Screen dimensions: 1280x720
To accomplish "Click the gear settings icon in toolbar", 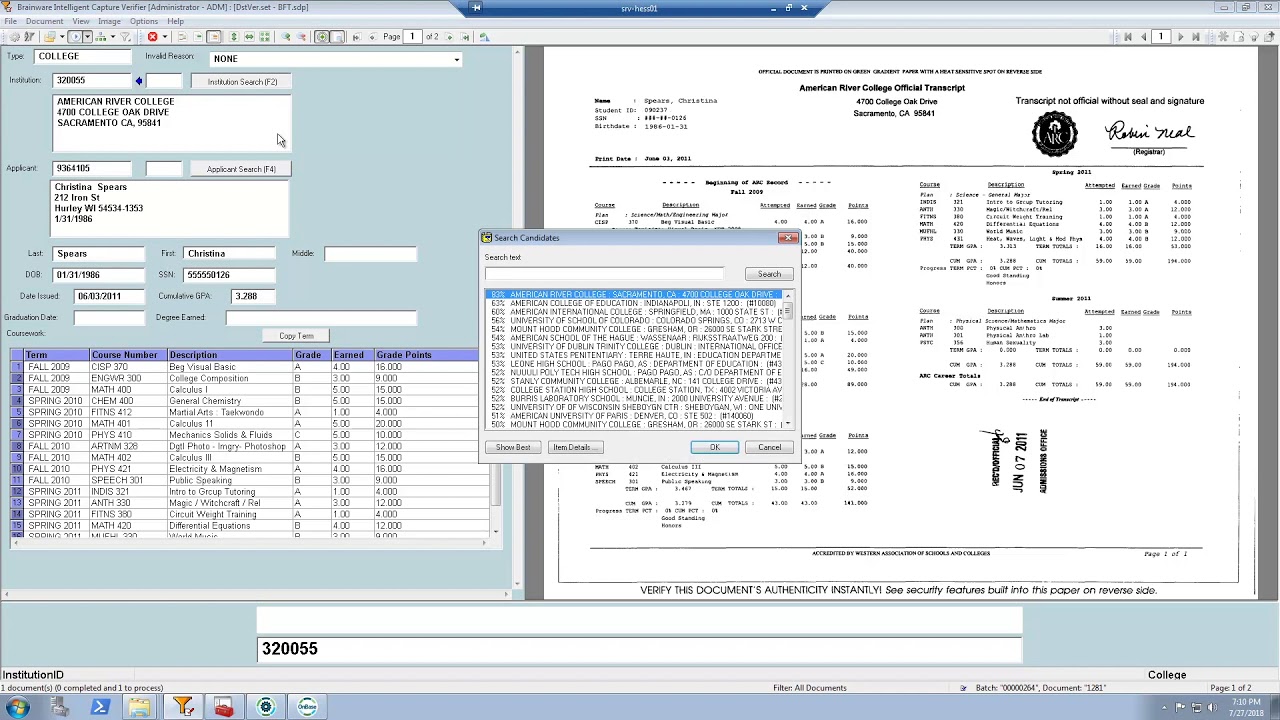I will pos(15,37).
